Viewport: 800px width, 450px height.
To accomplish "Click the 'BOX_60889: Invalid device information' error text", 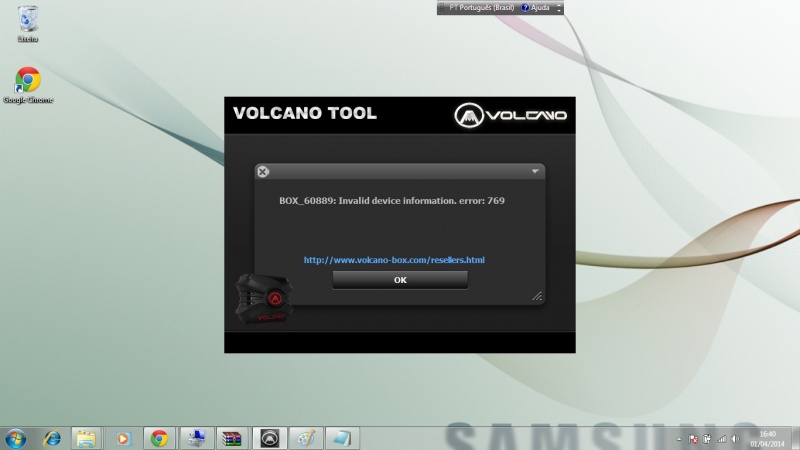I will point(392,201).
